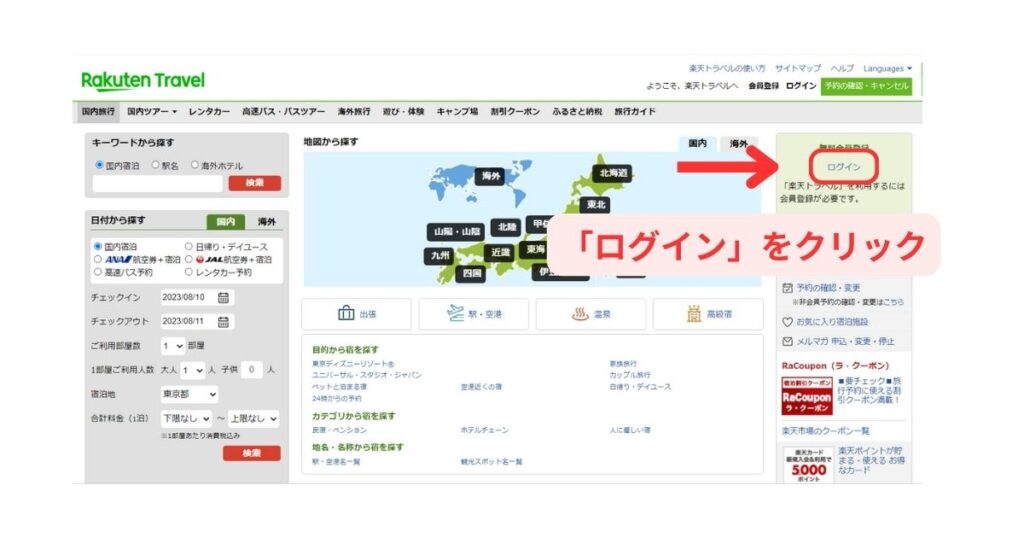Open the check-out calendar icon
Viewport: 1024px width, 538px height.
tap(223, 322)
